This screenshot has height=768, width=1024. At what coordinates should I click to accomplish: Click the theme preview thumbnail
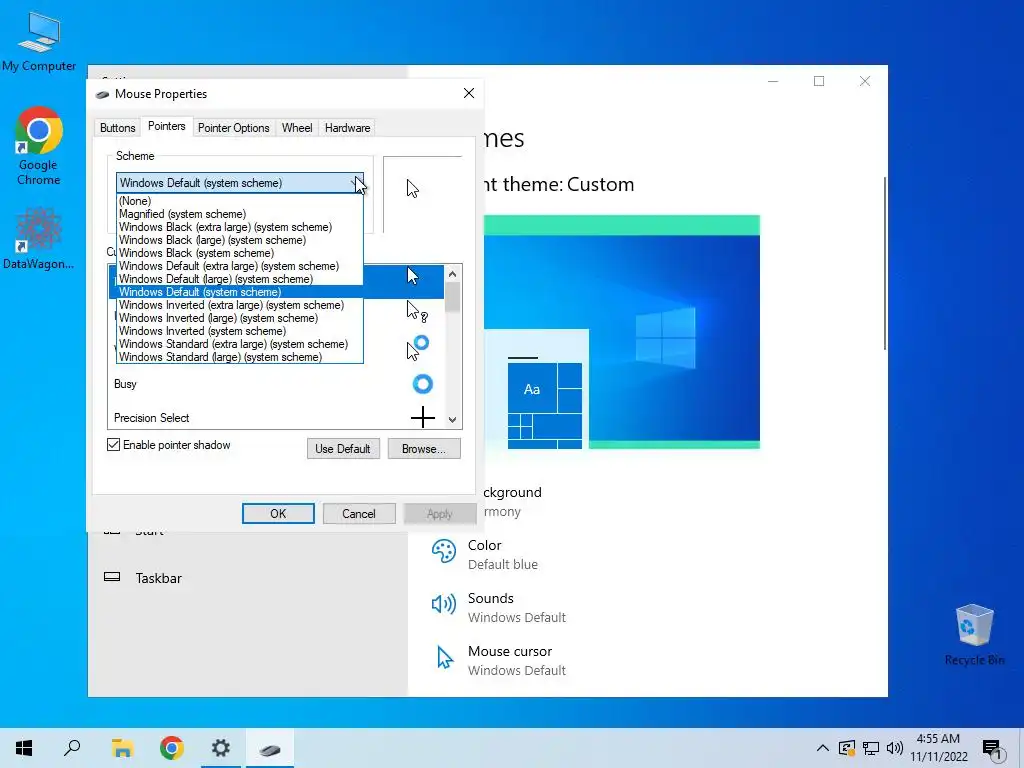tap(622, 332)
